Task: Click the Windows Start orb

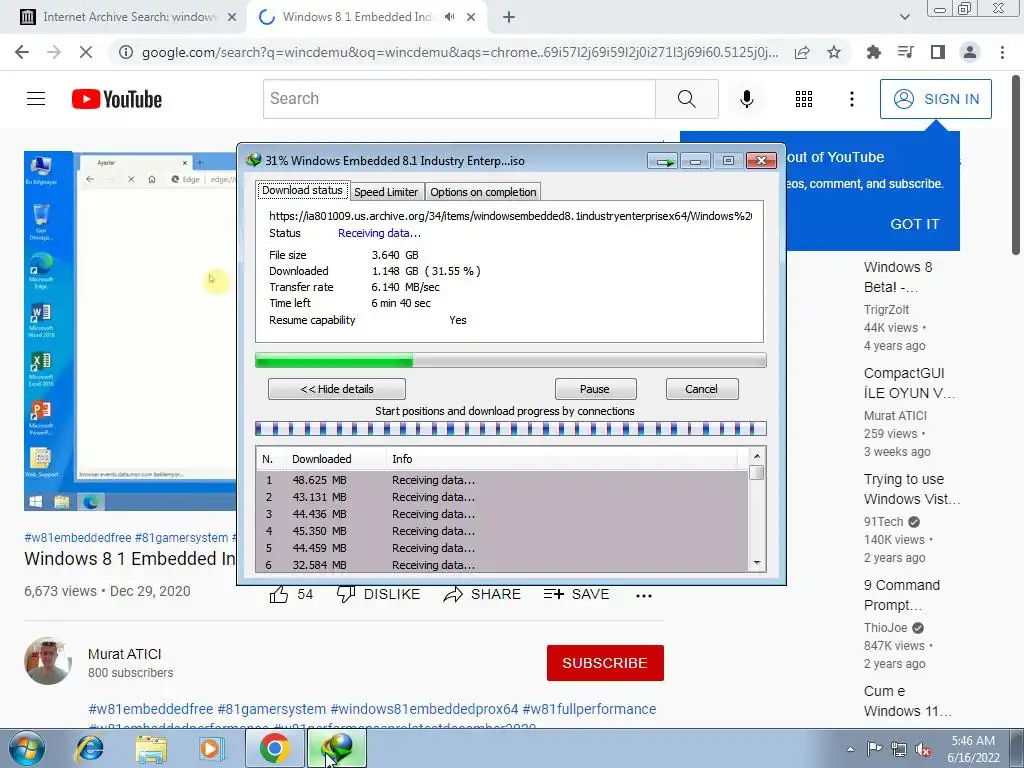Action: (27, 749)
